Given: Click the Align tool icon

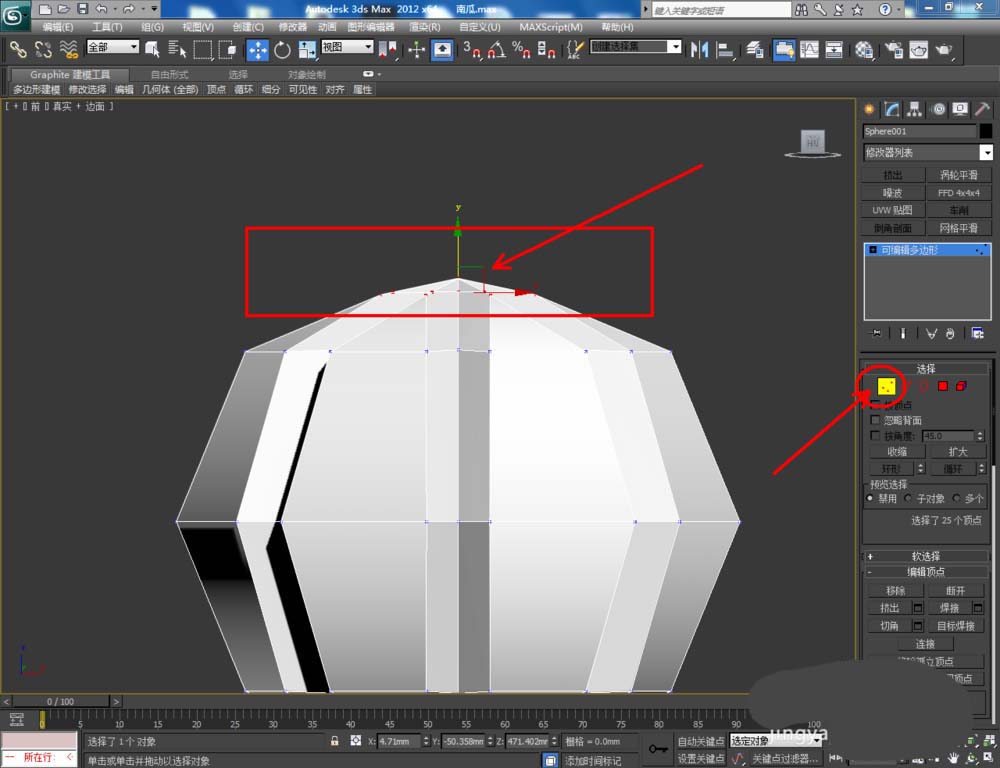Looking at the screenshot, I should [x=725, y=50].
